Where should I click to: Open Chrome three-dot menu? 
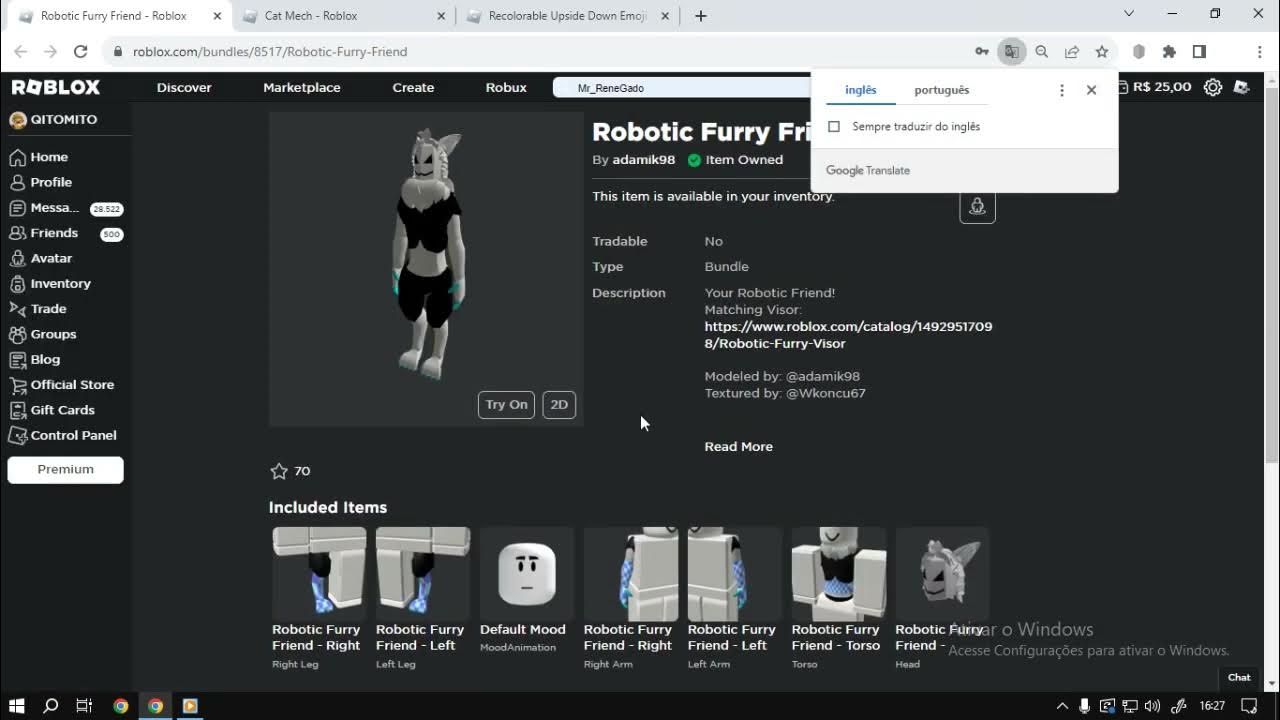pos(1259,52)
